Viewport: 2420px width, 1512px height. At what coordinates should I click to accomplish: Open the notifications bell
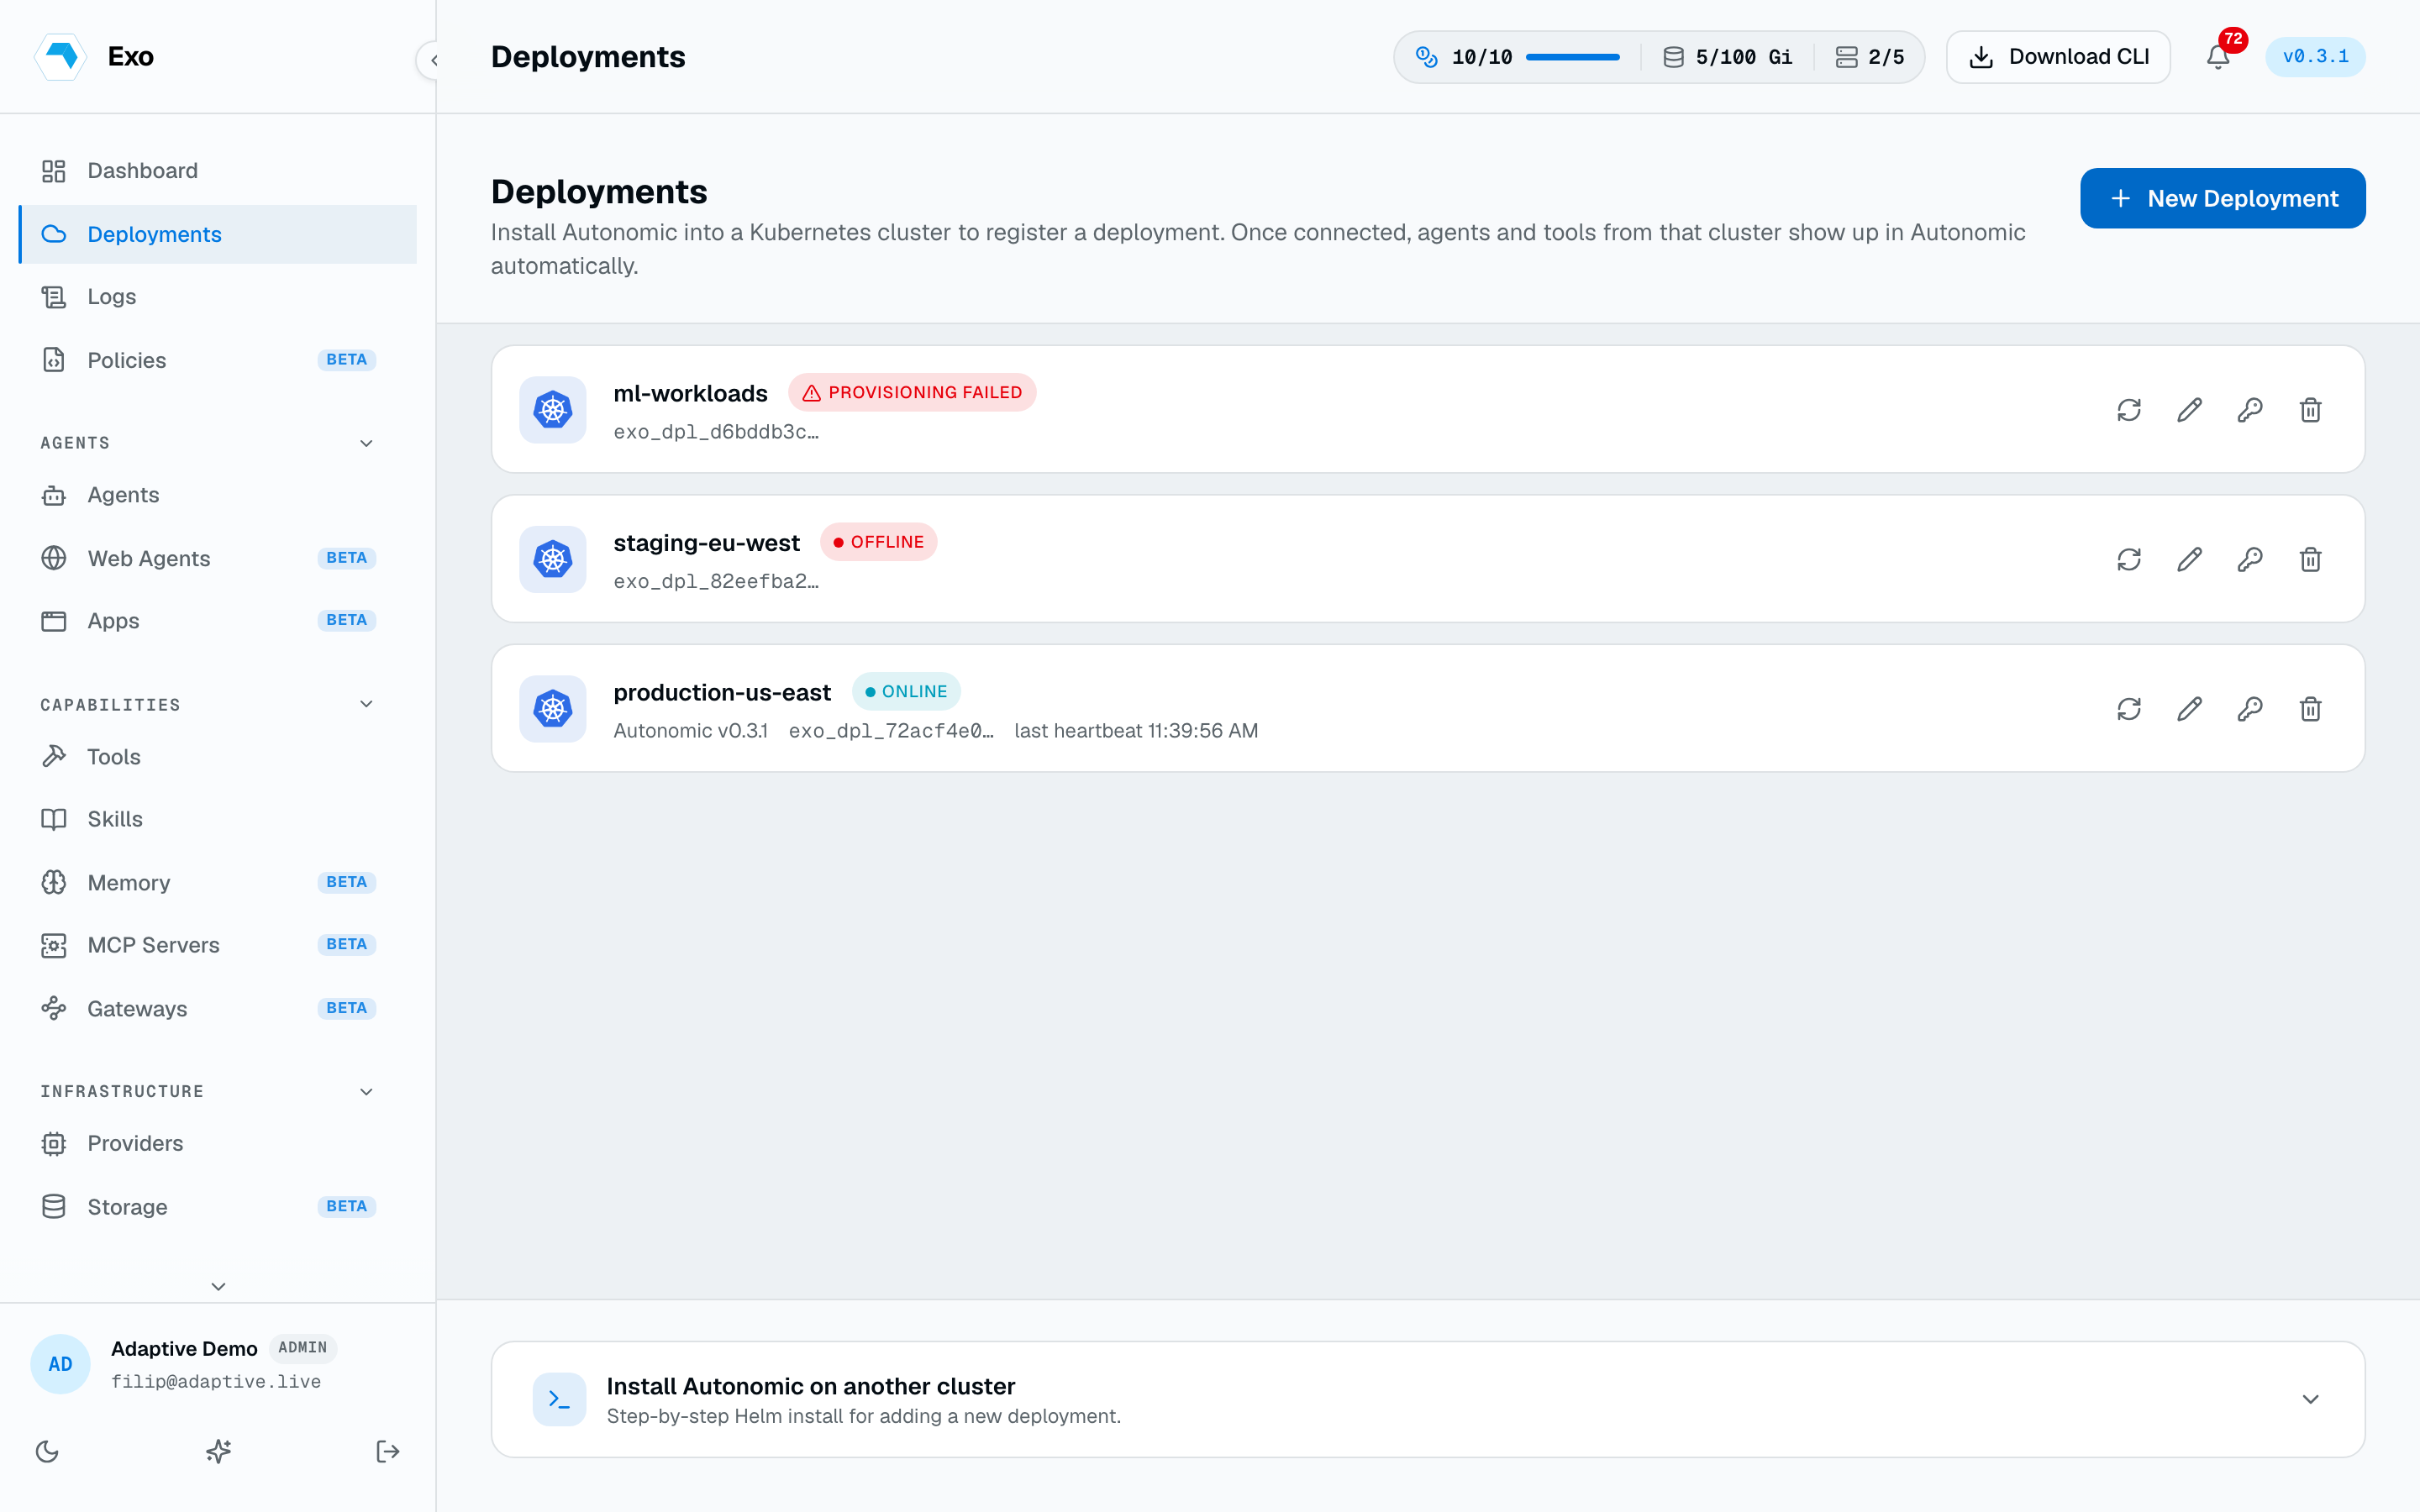2218,57
